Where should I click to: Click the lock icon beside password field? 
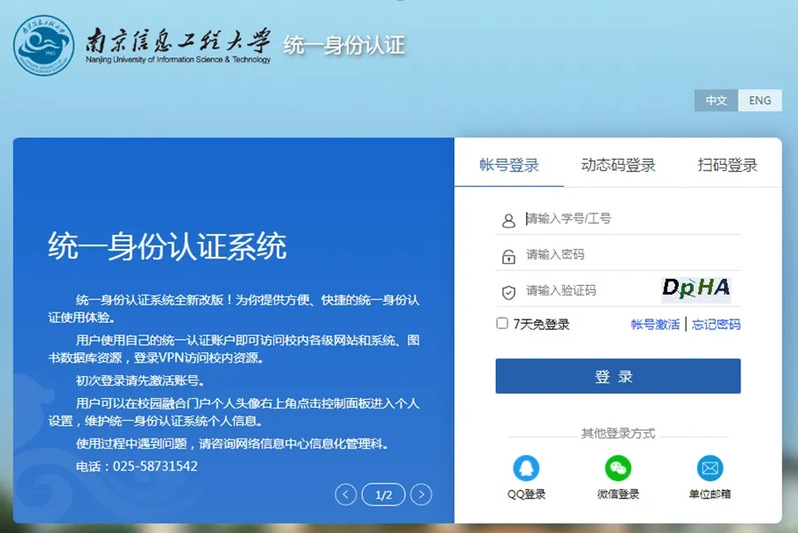tap(508, 256)
